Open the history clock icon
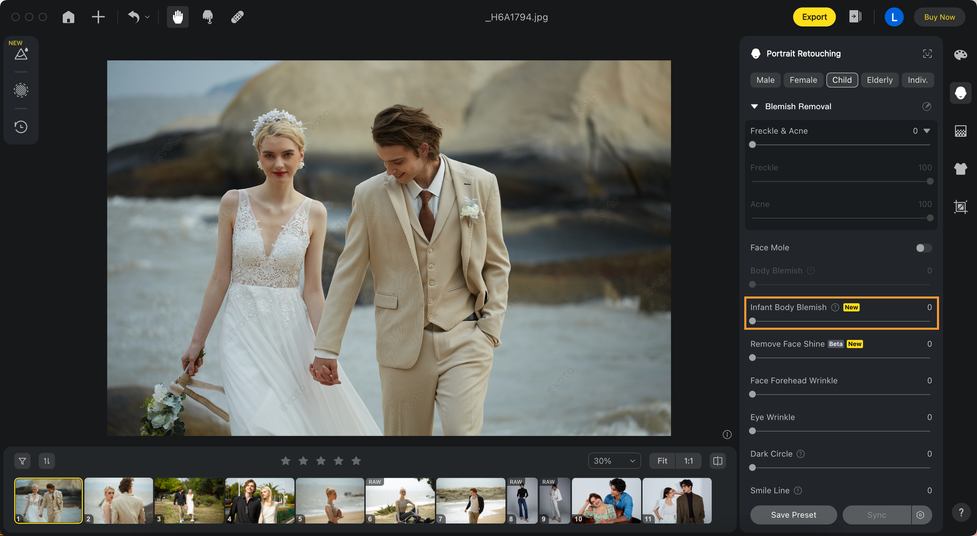 point(21,127)
